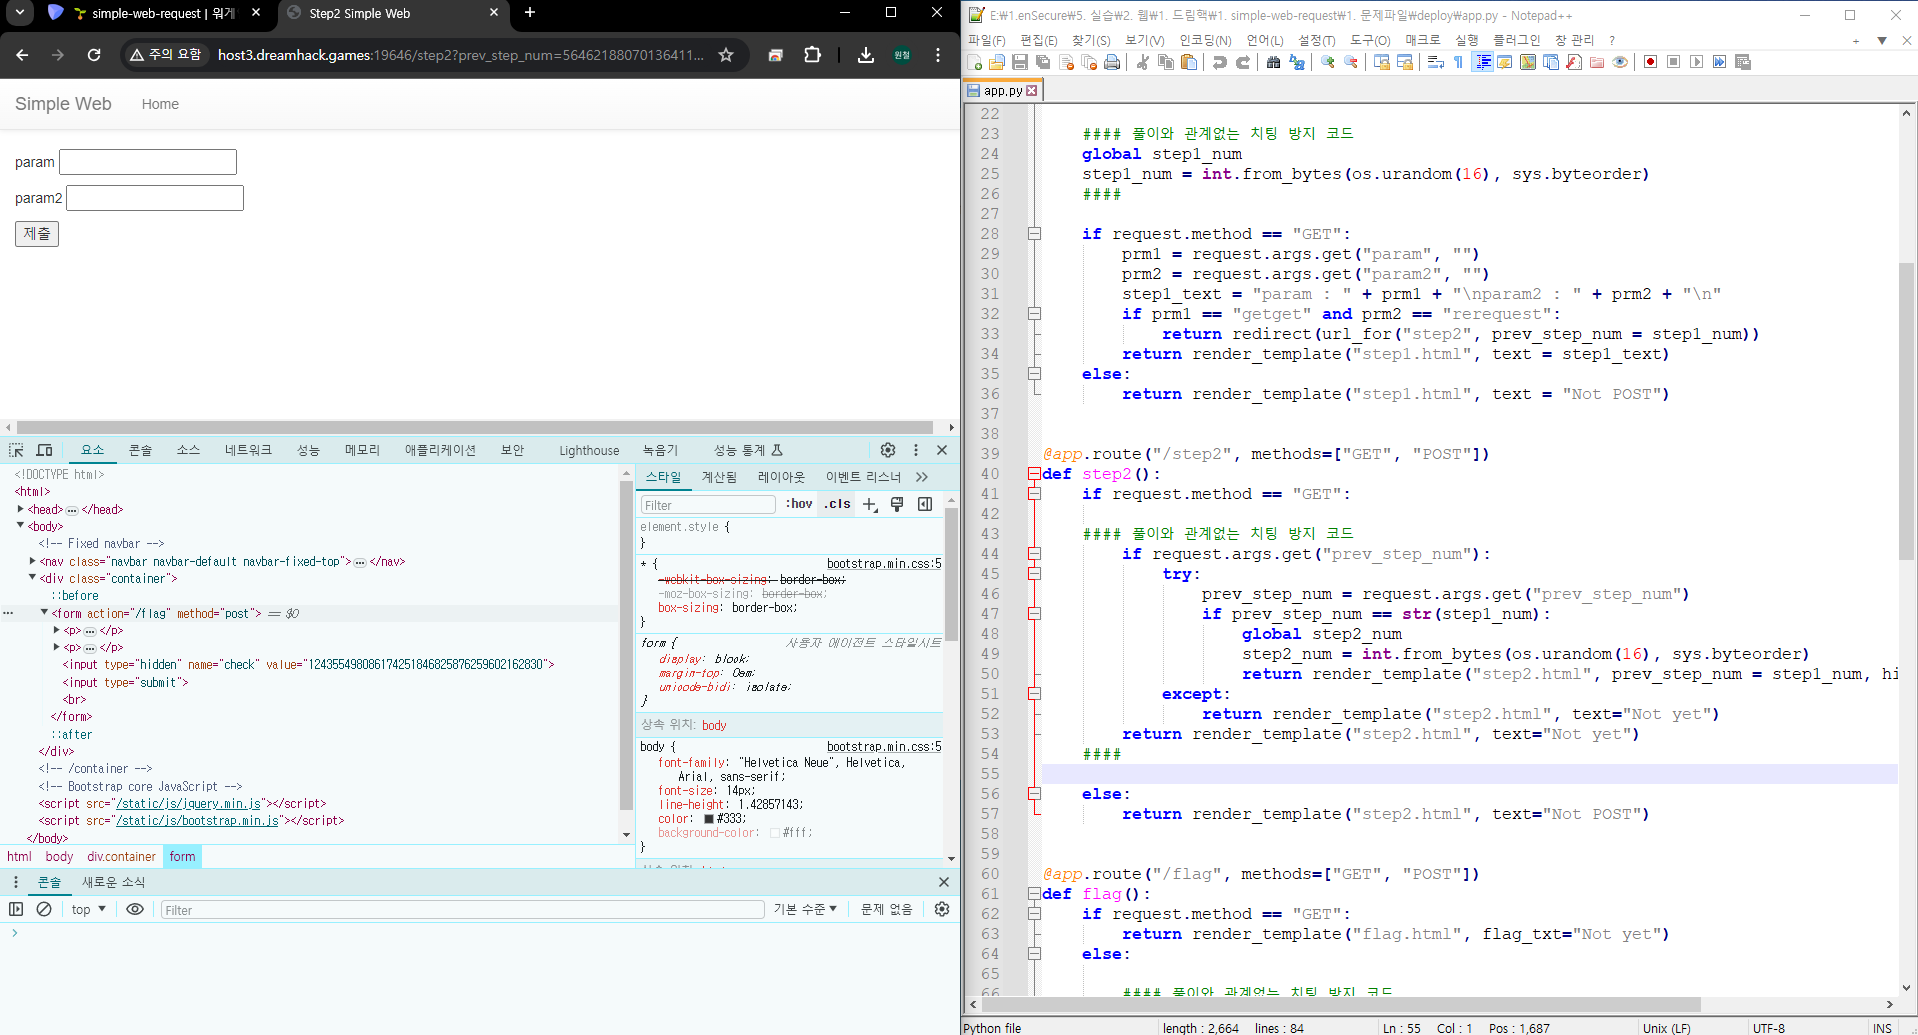
Task: Click the DevTools inspect element picker icon
Action: [16, 450]
